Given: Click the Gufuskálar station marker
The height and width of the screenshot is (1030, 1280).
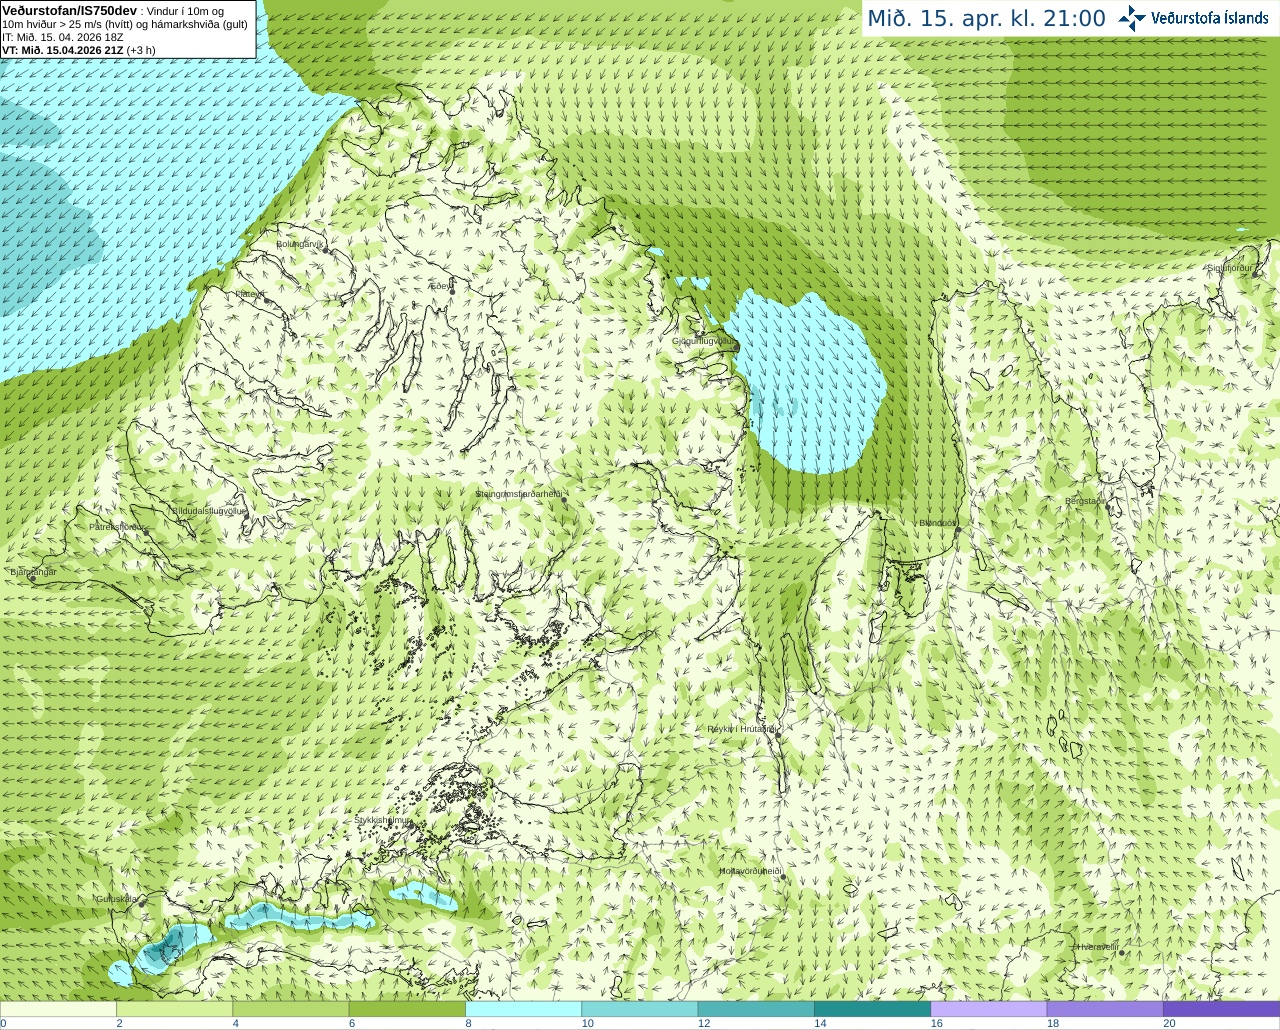Looking at the screenshot, I should coord(142,903).
